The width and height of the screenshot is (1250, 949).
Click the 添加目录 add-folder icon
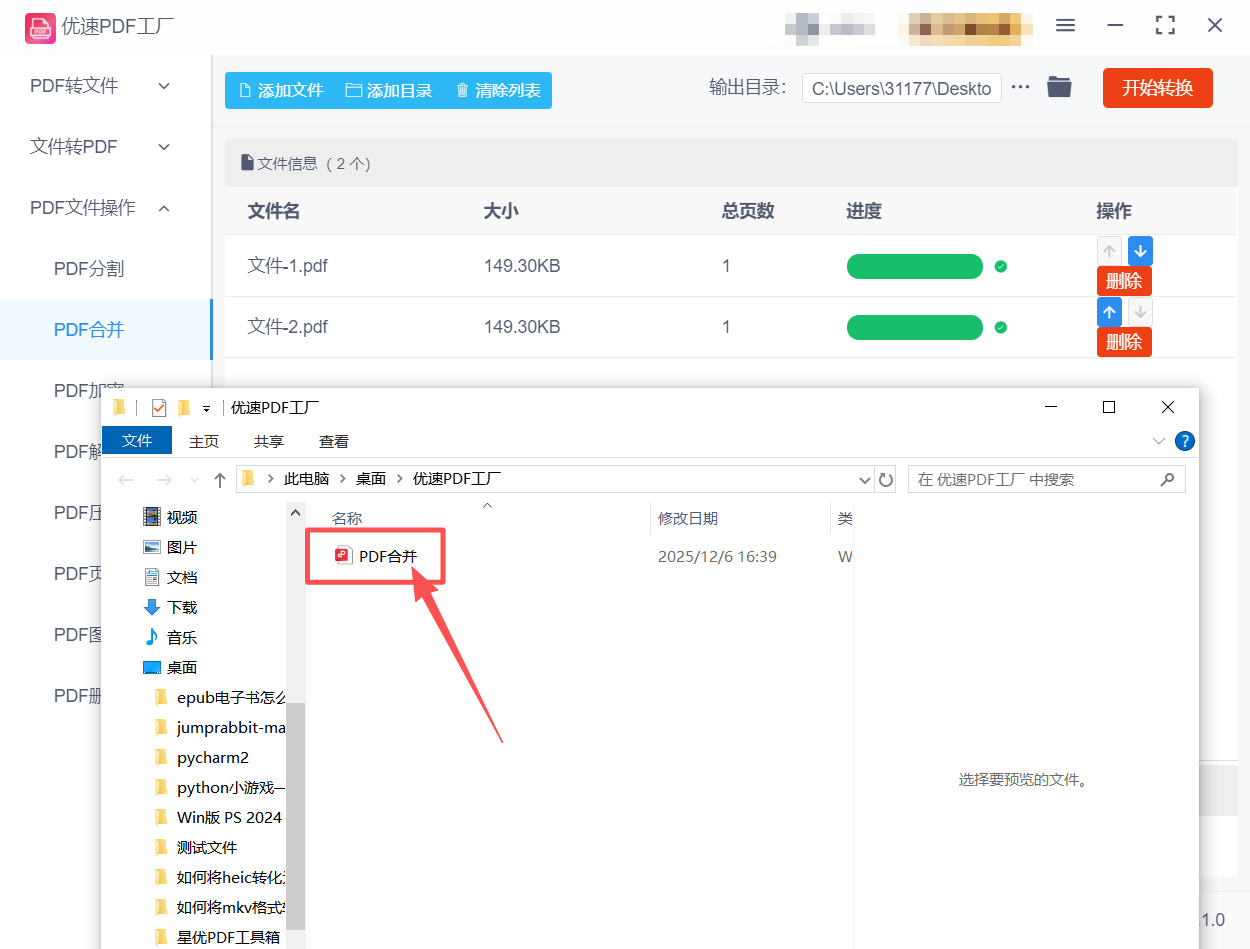pyautogui.click(x=352, y=89)
